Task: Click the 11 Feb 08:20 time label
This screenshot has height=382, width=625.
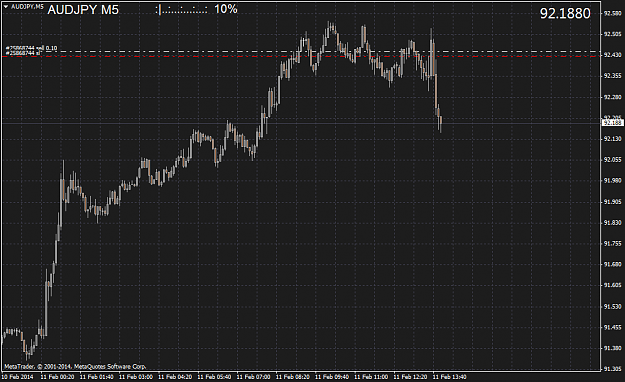Action: tap(293, 377)
